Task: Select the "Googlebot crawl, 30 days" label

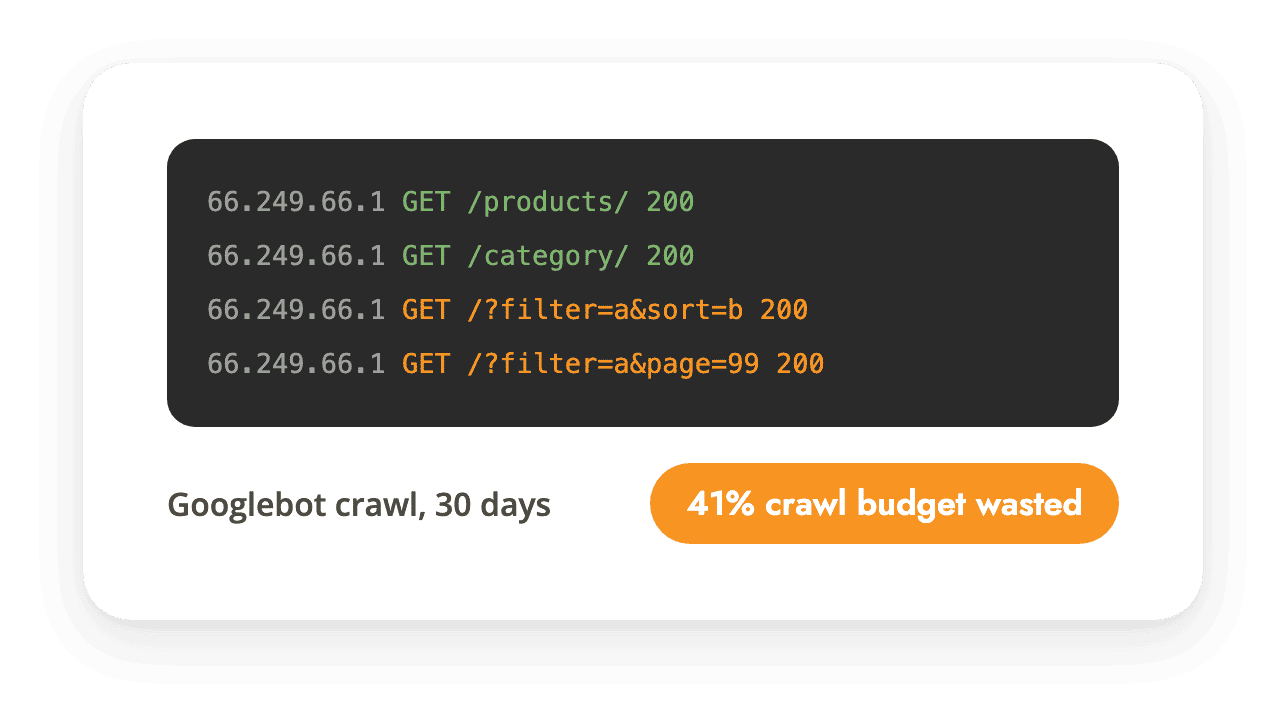Action: click(359, 505)
